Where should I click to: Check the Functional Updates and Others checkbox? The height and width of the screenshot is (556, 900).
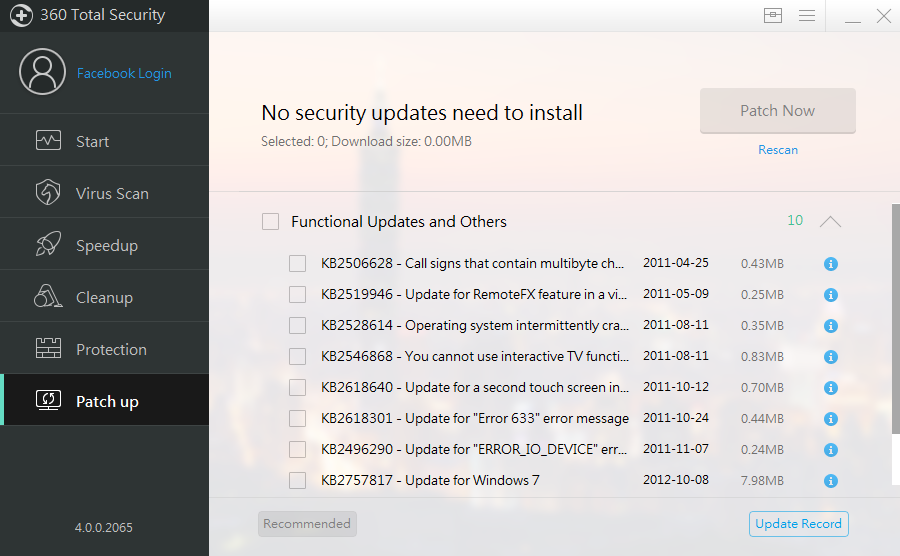point(270,222)
